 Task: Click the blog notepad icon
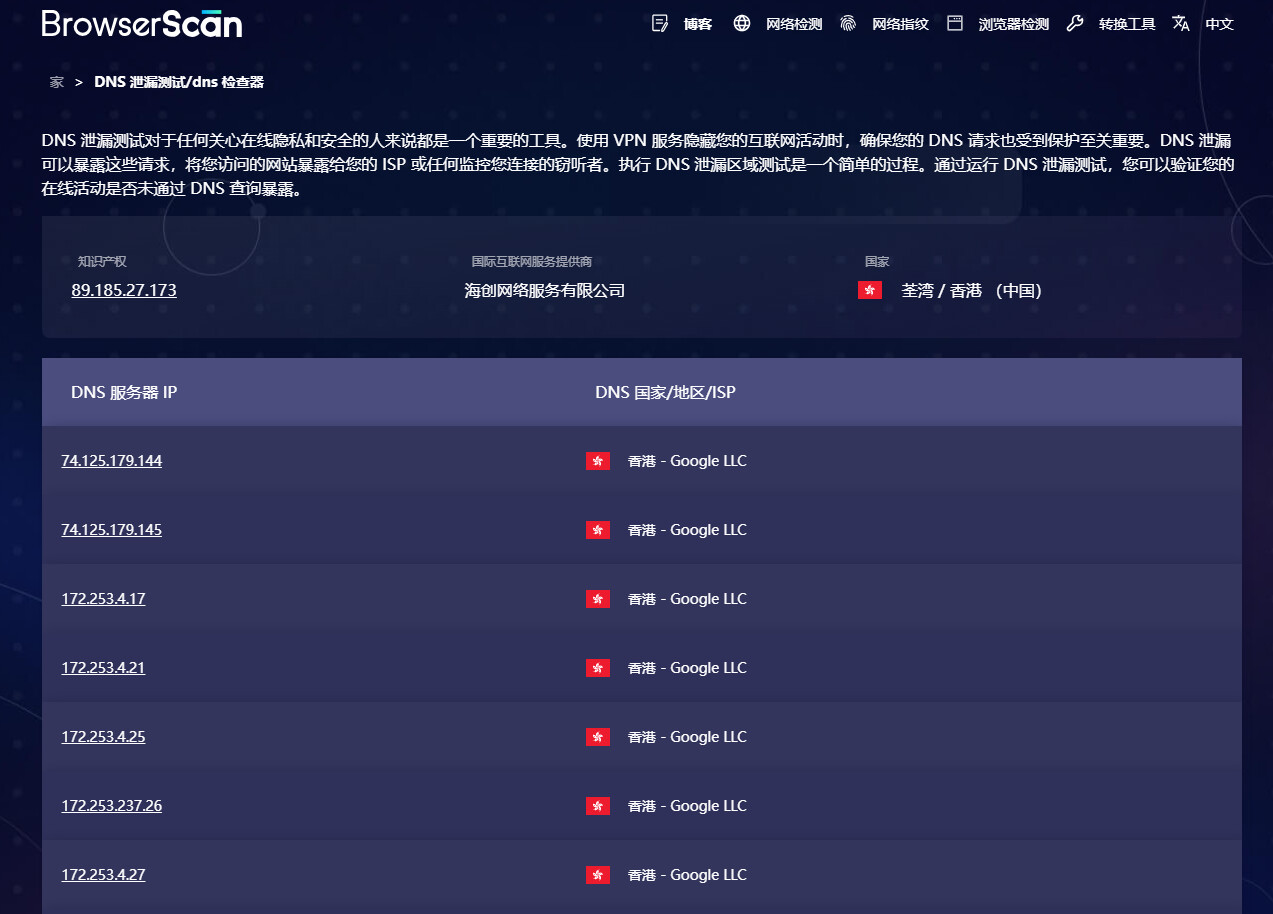660,23
